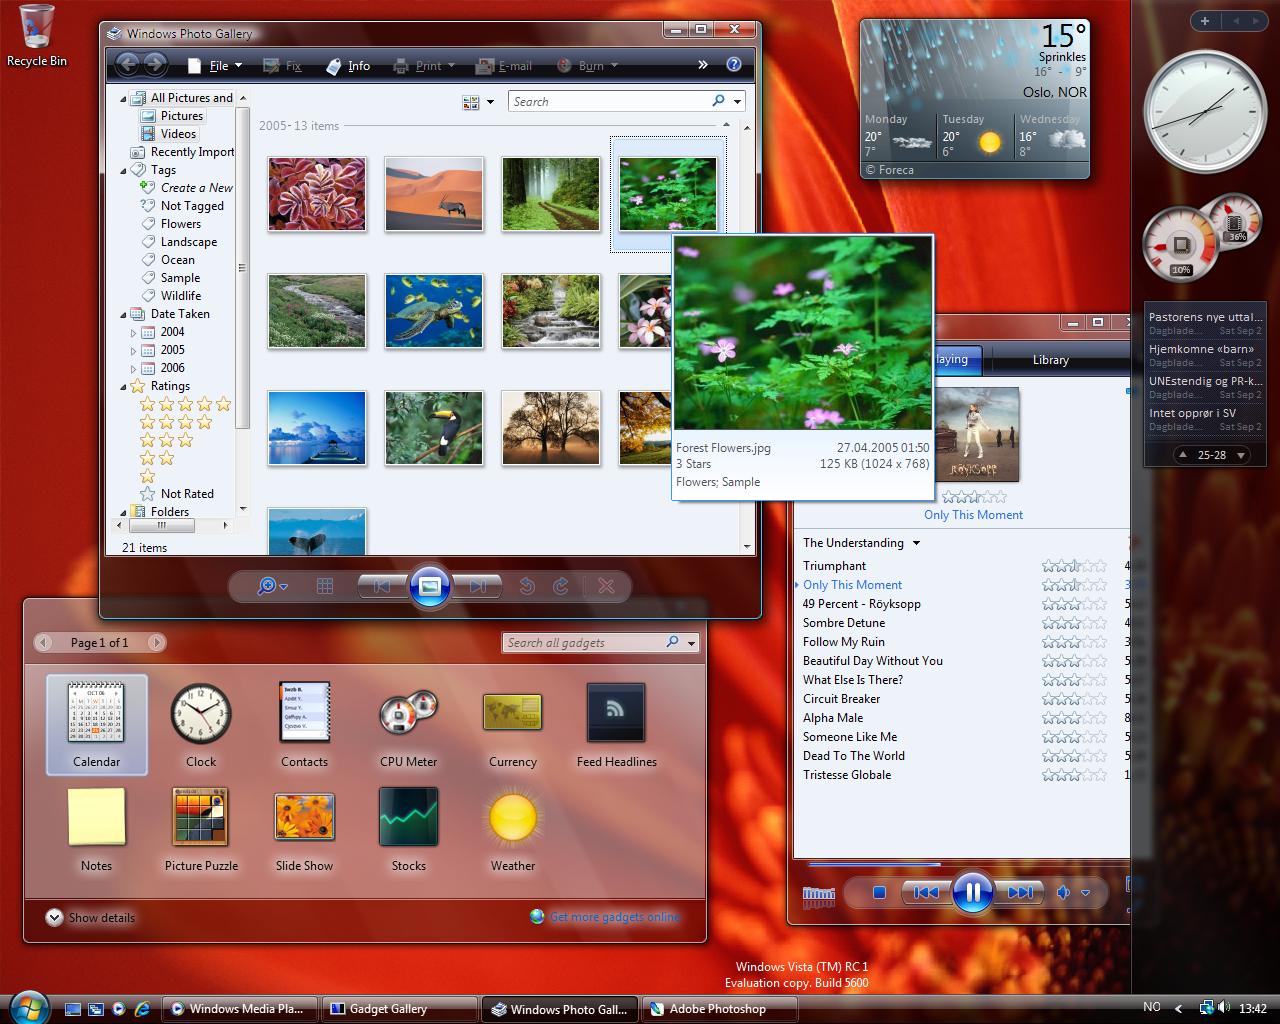Select the CPU Meter gadget
Viewport: 1280px width, 1024px height.
coord(408,724)
